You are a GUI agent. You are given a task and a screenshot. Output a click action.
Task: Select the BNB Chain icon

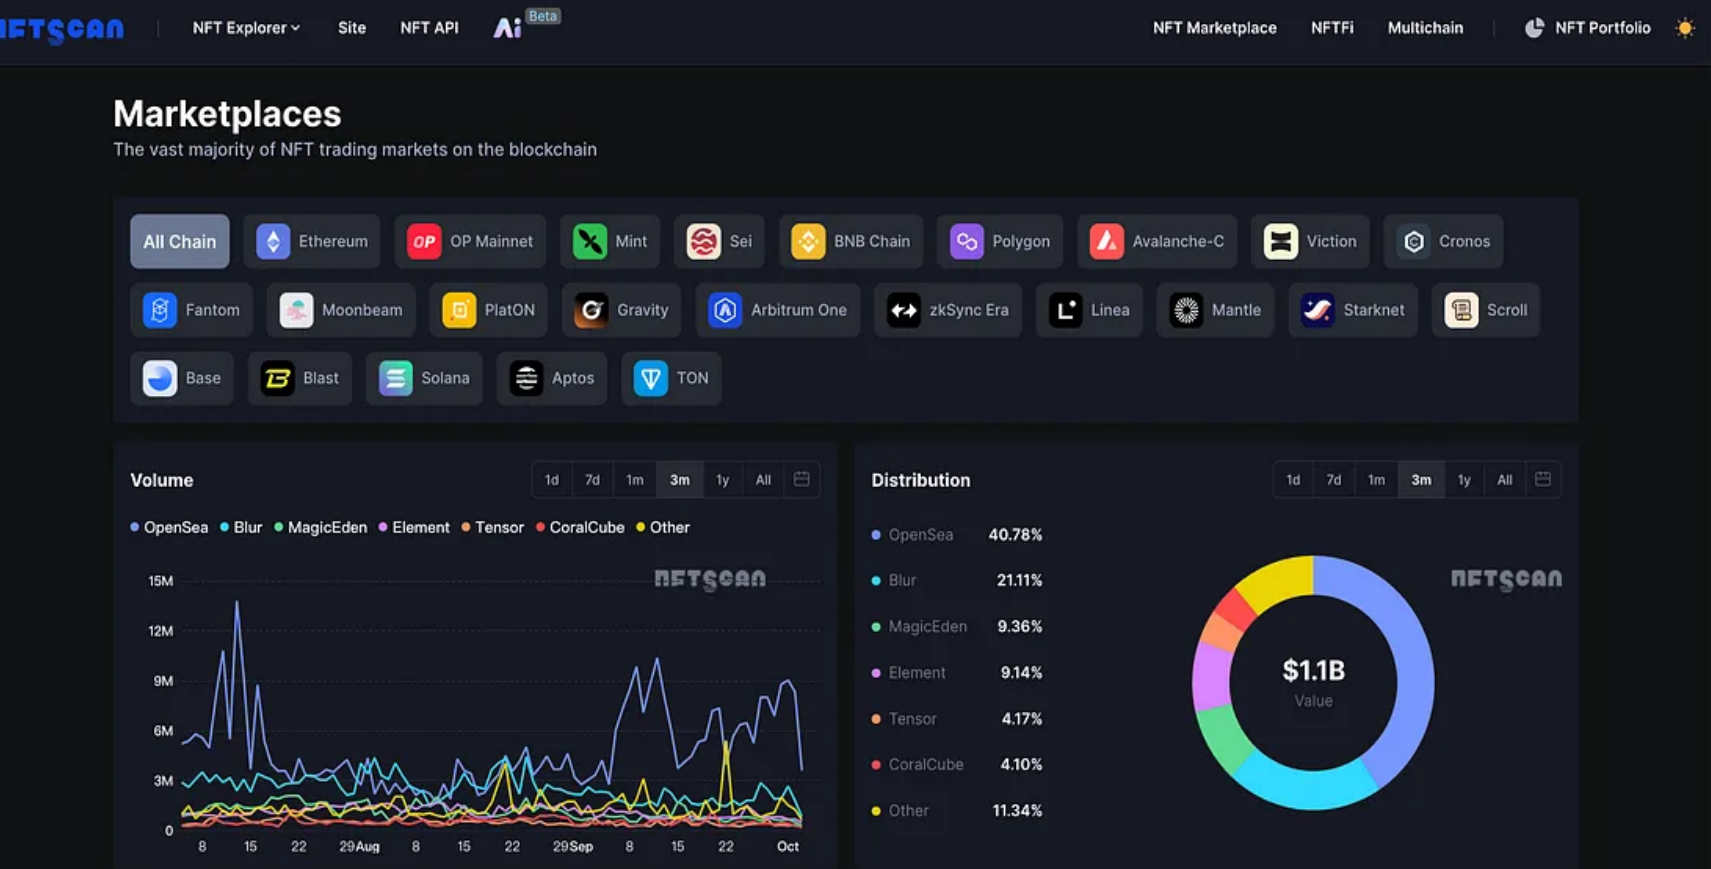tap(808, 241)
